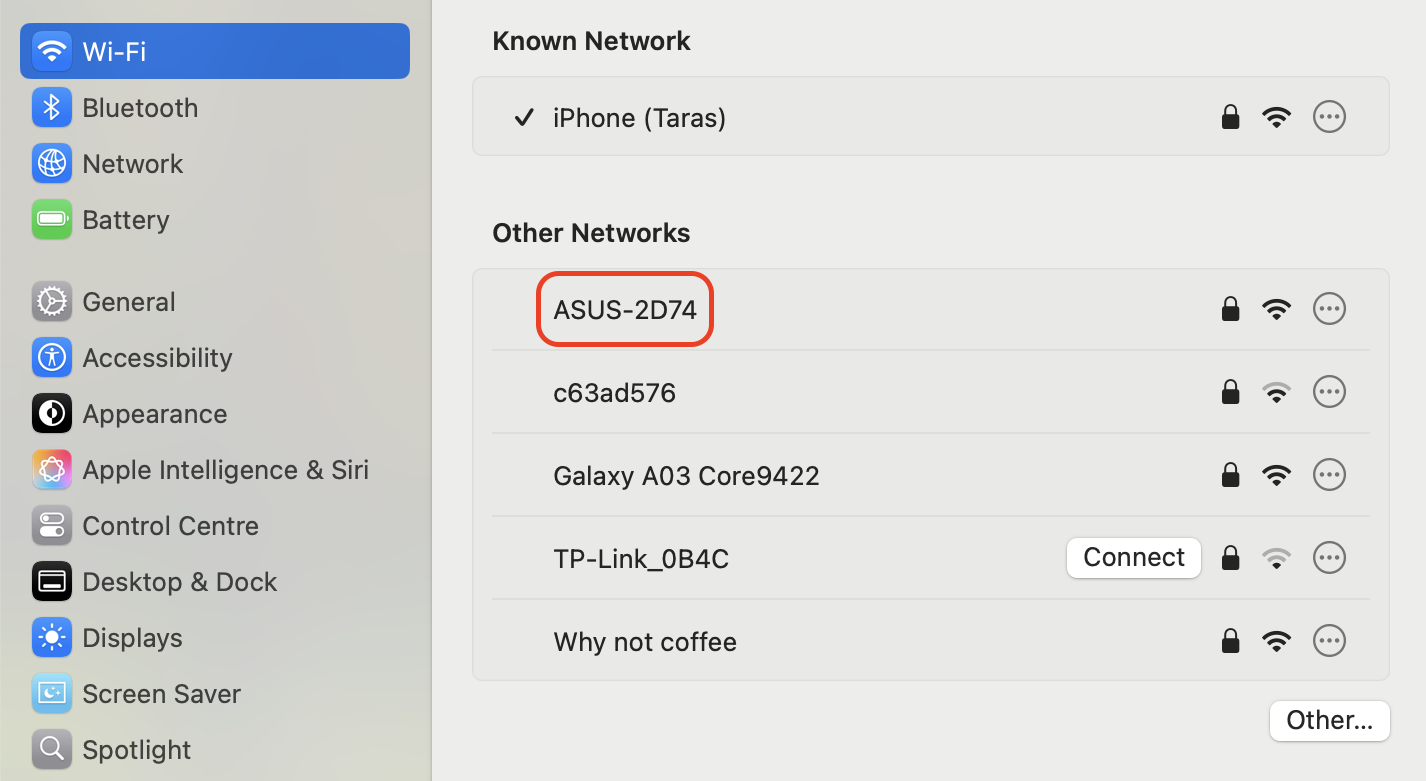Click the checkmark beside iPhone (Taras)
1426x781 pixels.
[524, 117]
